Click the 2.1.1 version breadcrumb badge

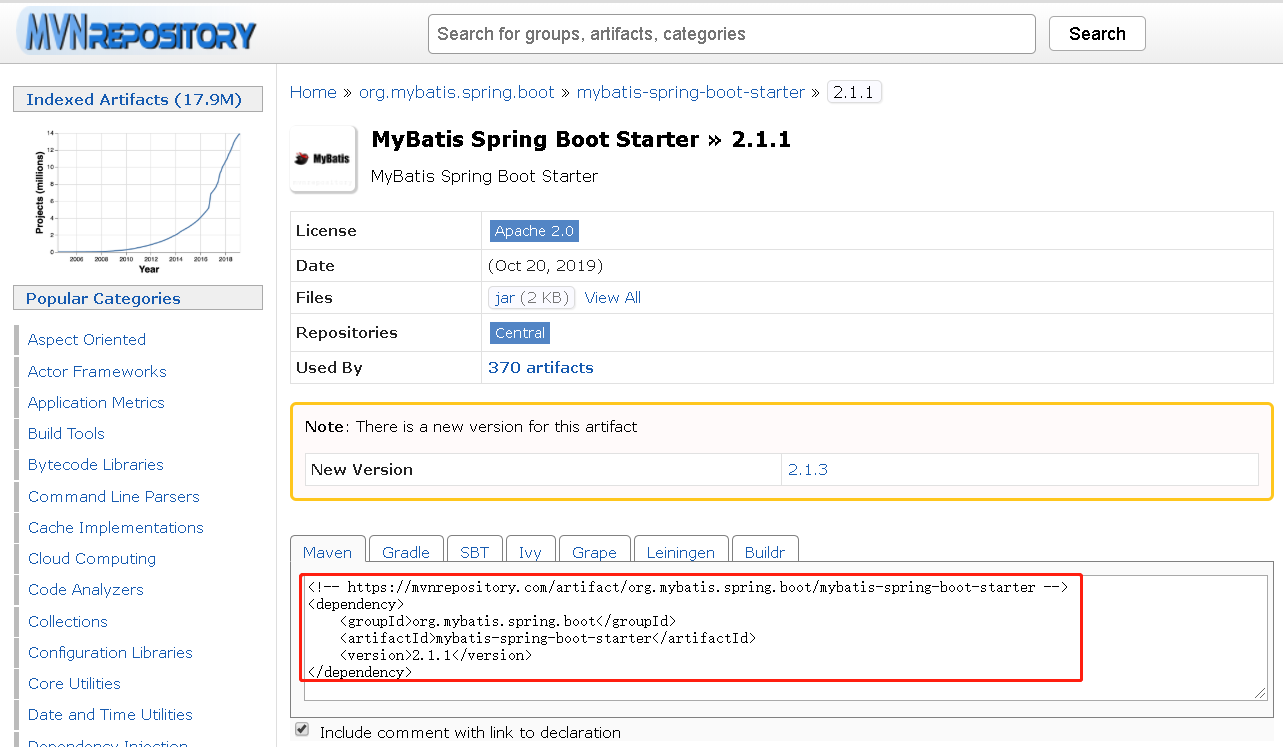tap(854, 92)
